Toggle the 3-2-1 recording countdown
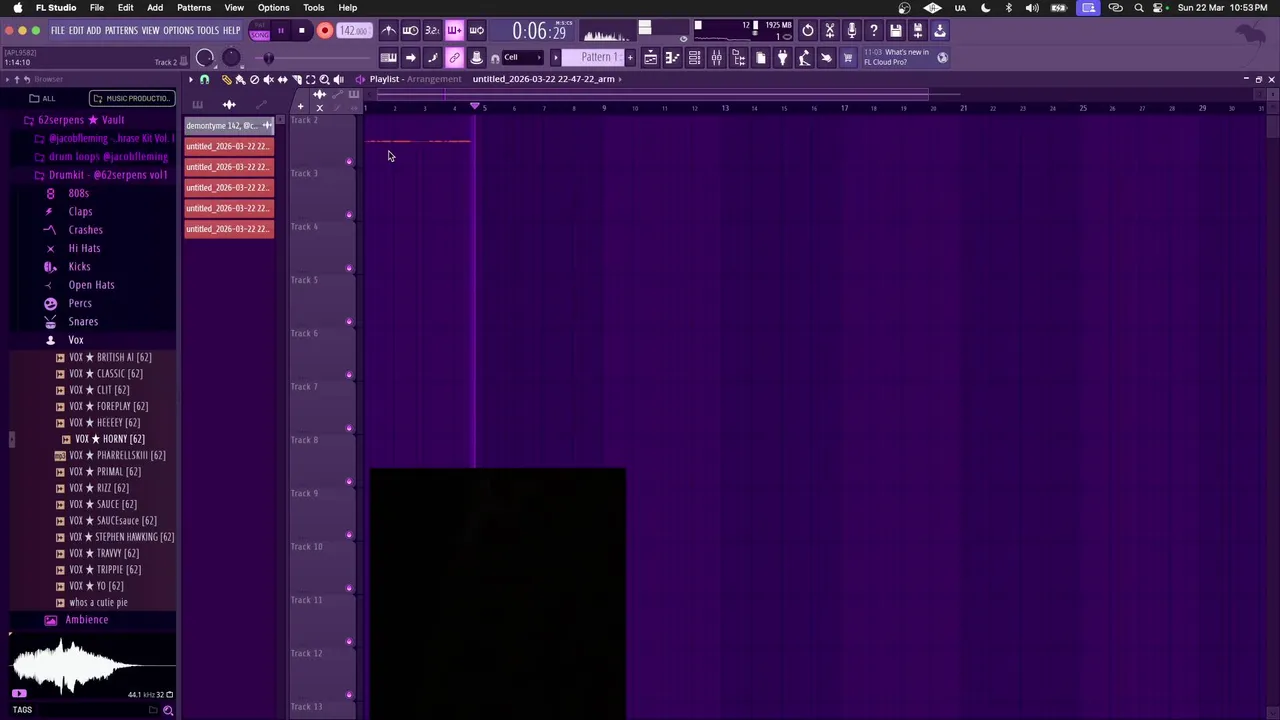This screenshot has width=1280, height=720. pos(432,31)
